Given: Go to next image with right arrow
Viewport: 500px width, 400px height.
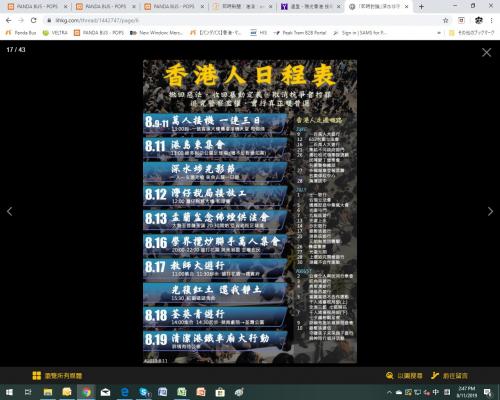Looking at the screenshot, I should [490, 211].
